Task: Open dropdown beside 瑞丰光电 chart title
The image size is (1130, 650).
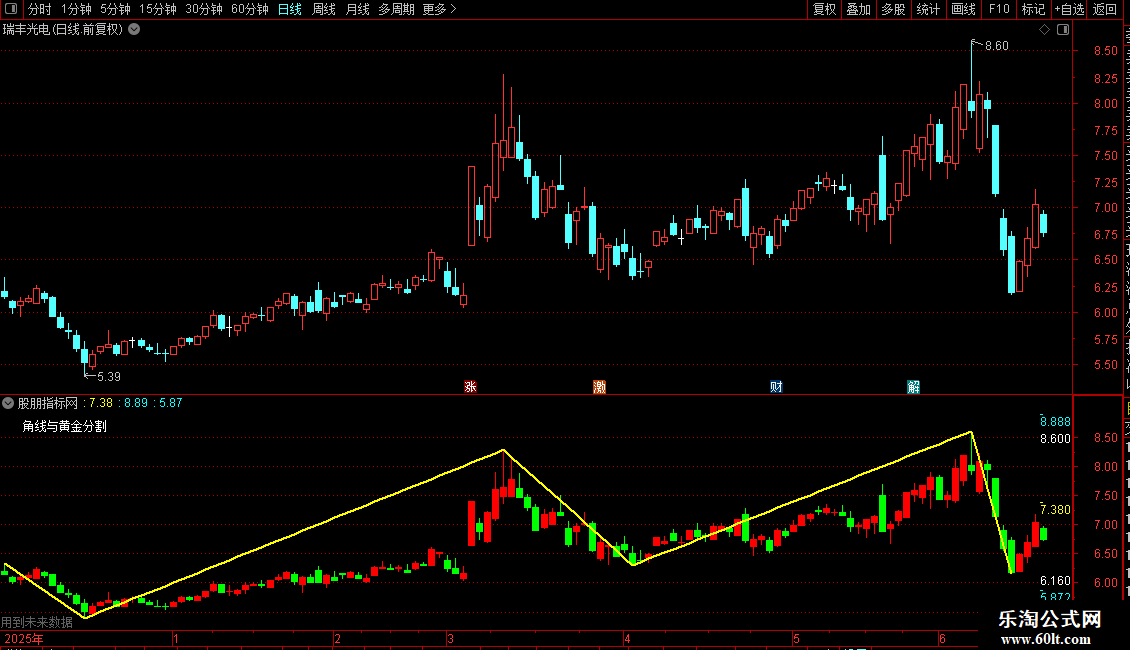Action: click(134, 30)
